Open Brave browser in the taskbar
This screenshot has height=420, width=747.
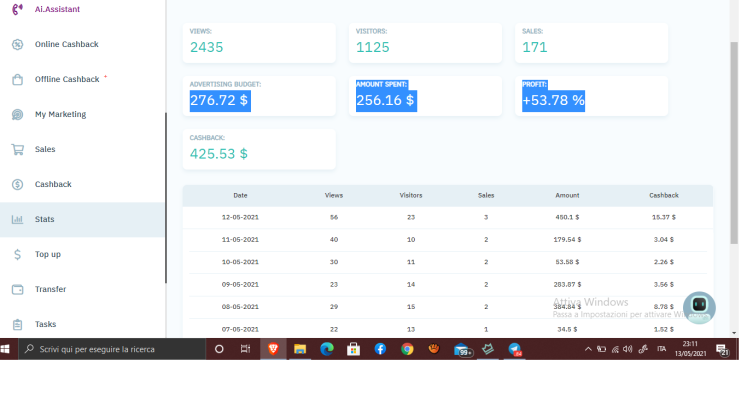[273, 349]
